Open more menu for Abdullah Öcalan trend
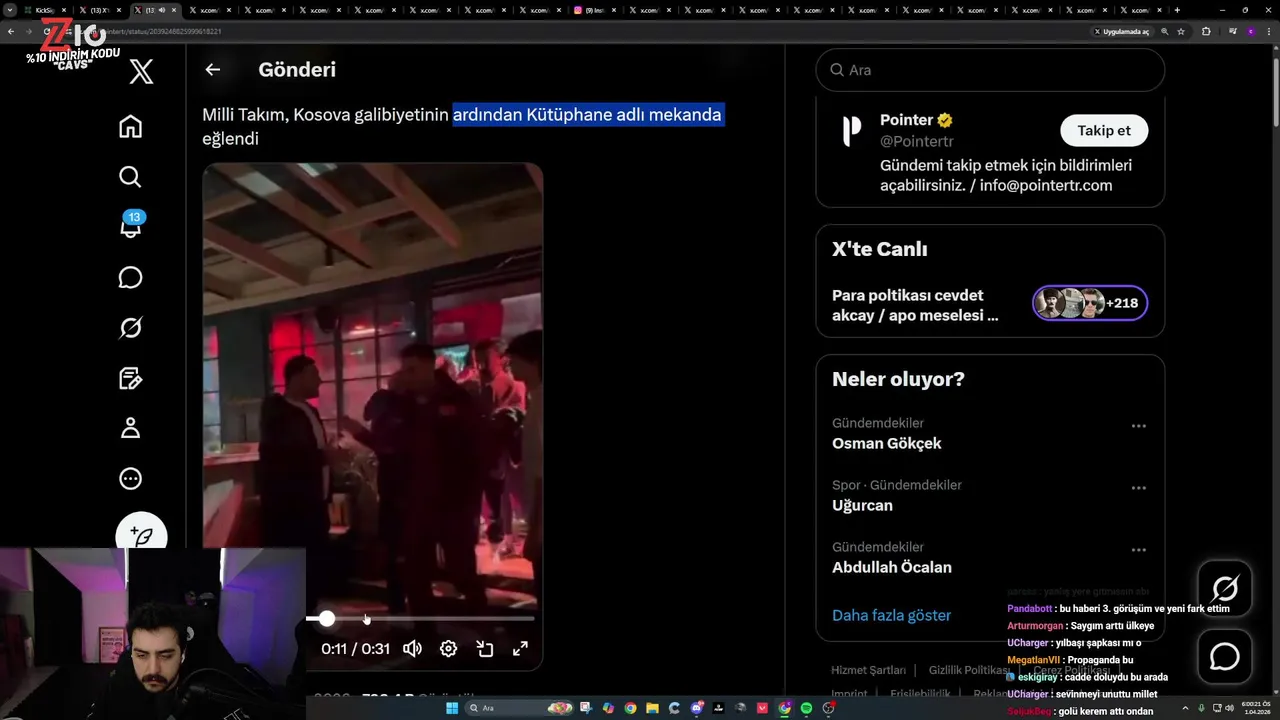This screenshot has height=720, width=1280. click(x=1138, y=550)
